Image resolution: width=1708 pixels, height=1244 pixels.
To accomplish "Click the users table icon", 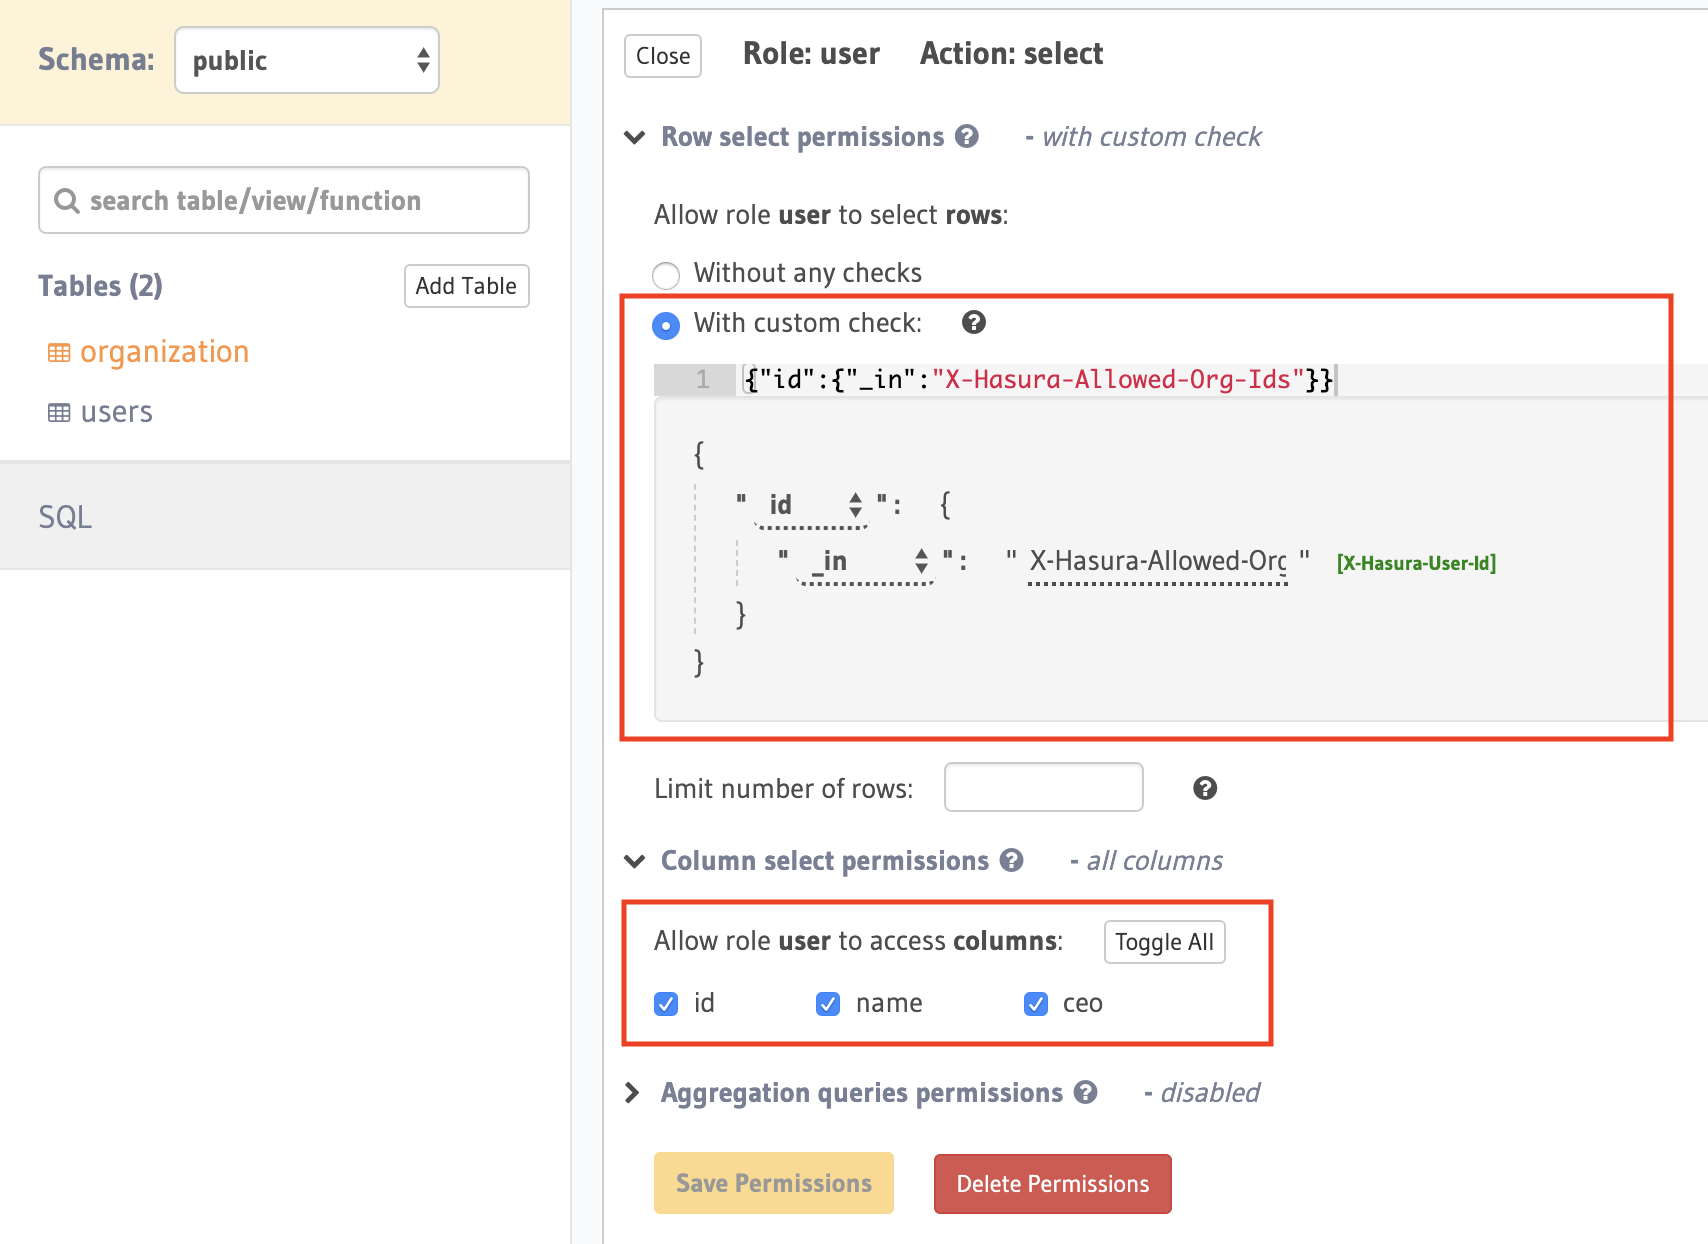I will [x=59, y=413].
